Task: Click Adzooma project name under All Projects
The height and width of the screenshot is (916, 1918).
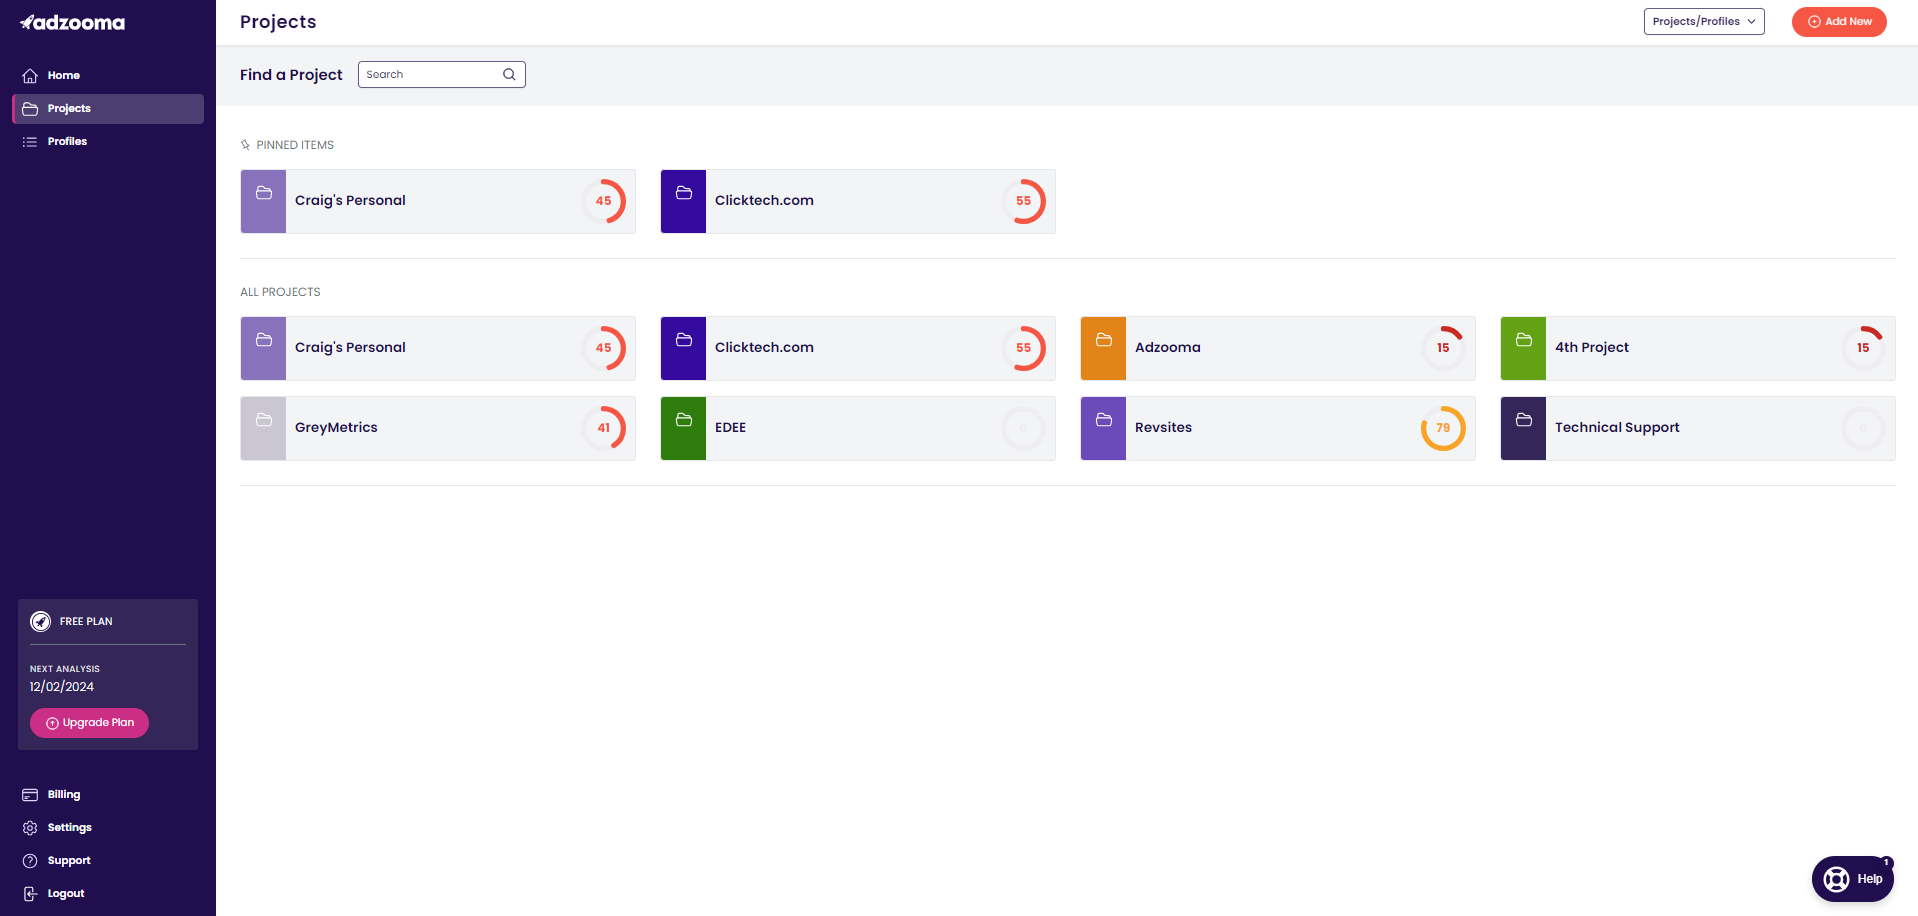Action: (x=1168, y=348)
